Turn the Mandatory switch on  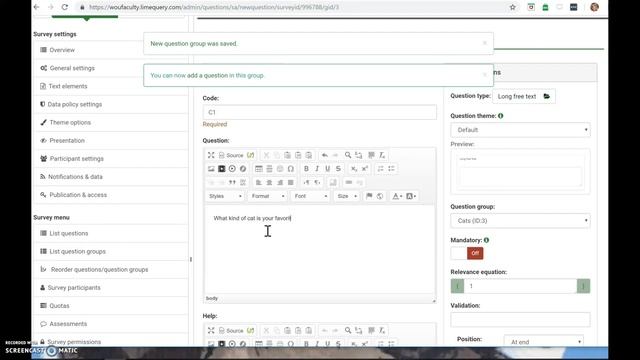coord(467,253)
